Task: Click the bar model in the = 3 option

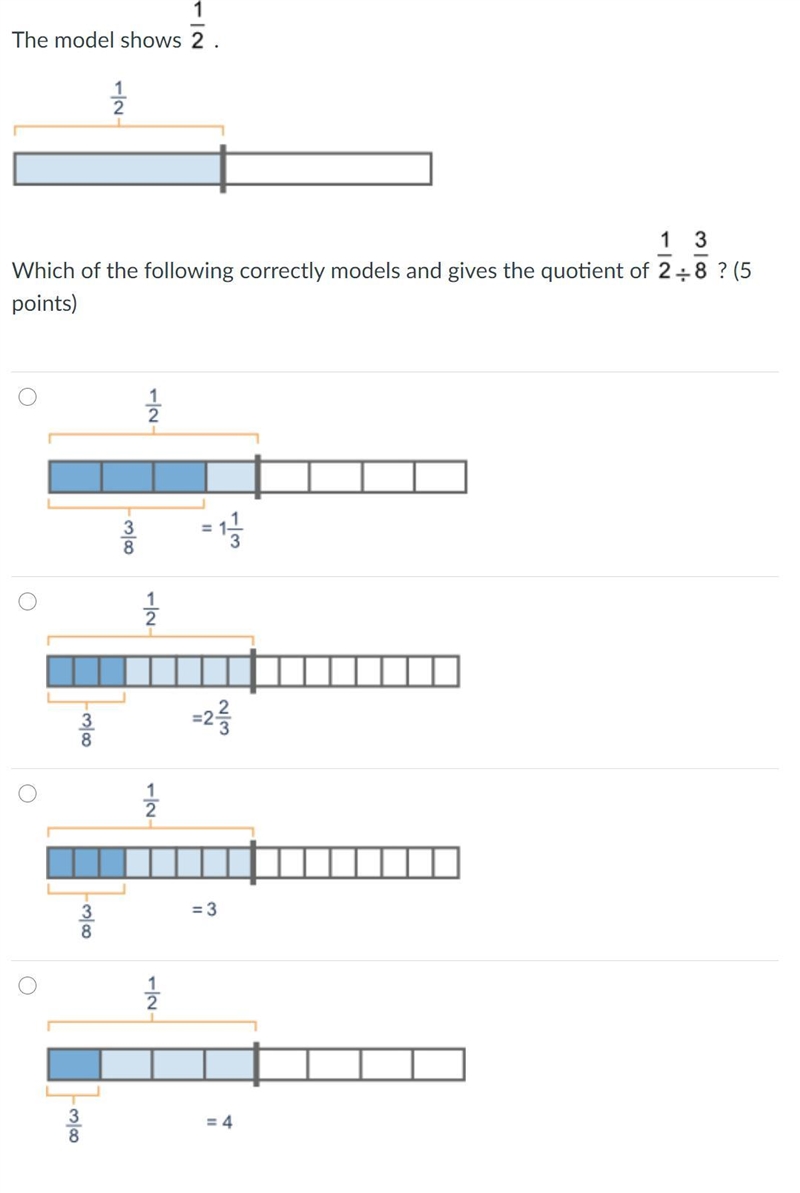Action: click(x=253, y=863)
